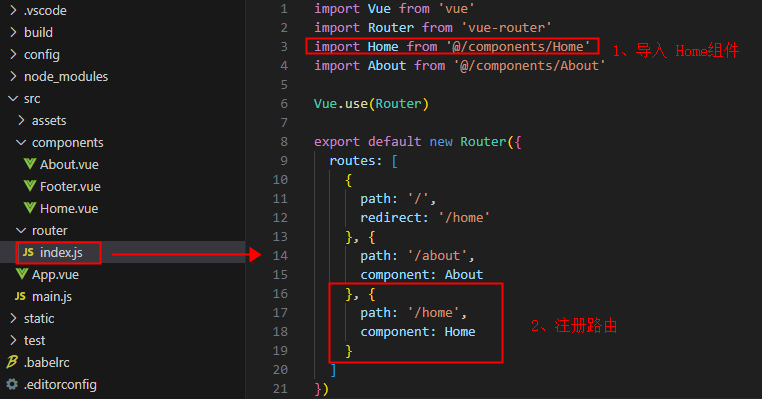Click line number 21 in gutter
Viewport: 762px width, 399px height.
click(280, 389)
